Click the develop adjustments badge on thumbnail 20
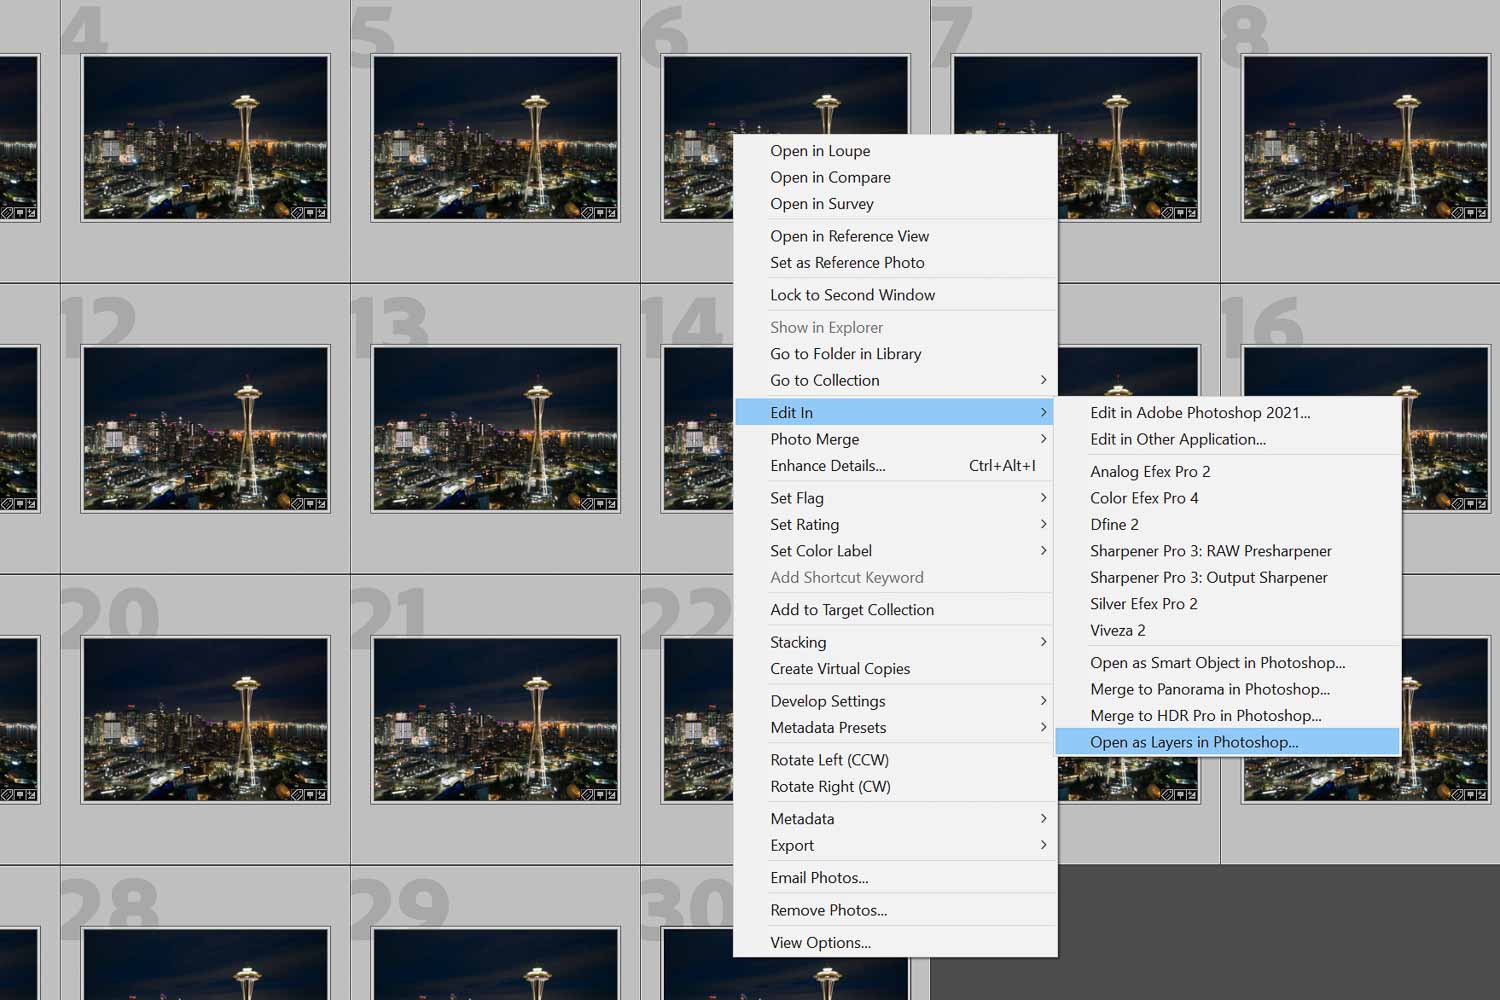 pyautogui.click(x=322, y=795)
